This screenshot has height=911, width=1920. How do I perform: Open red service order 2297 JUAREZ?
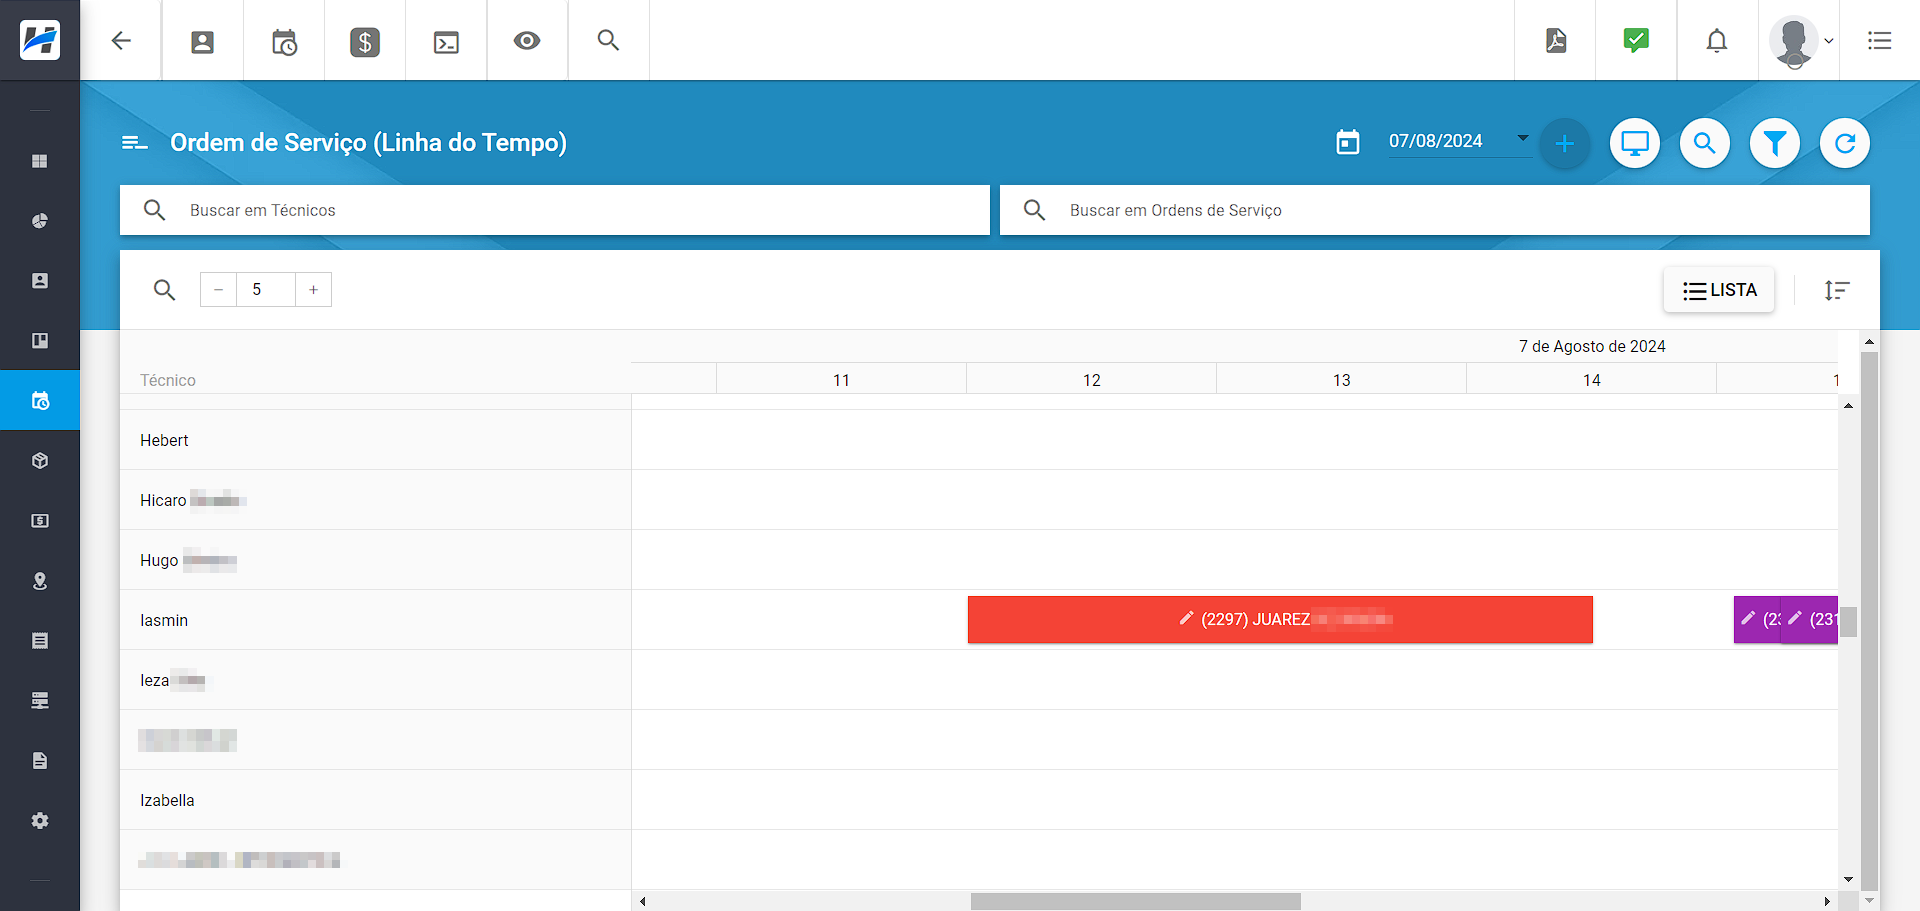coord(1280,620)
